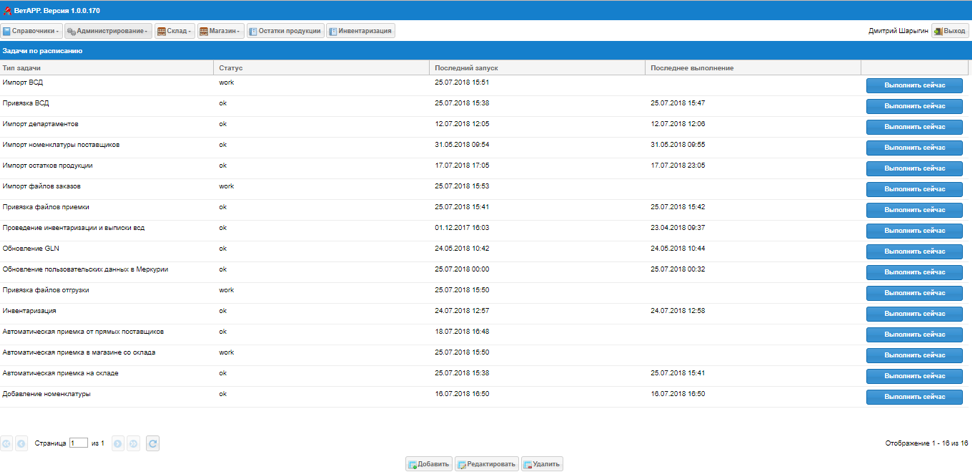
Task: Open the Администрирование dropdown menu
Action: click(108, 31)
